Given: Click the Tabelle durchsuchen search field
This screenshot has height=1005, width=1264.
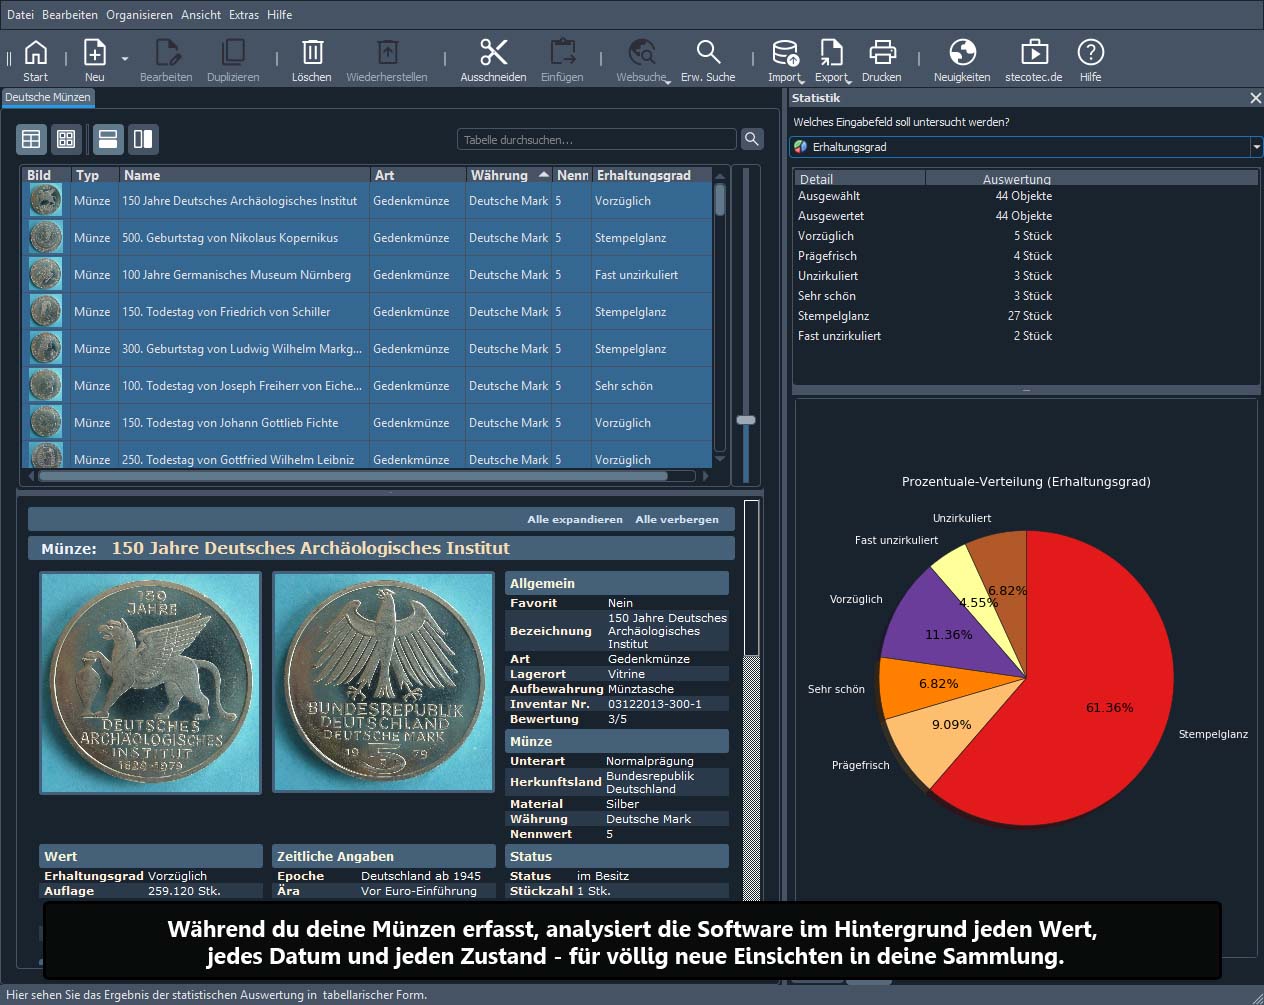Looking at the screenshot, I should point(596,140).
